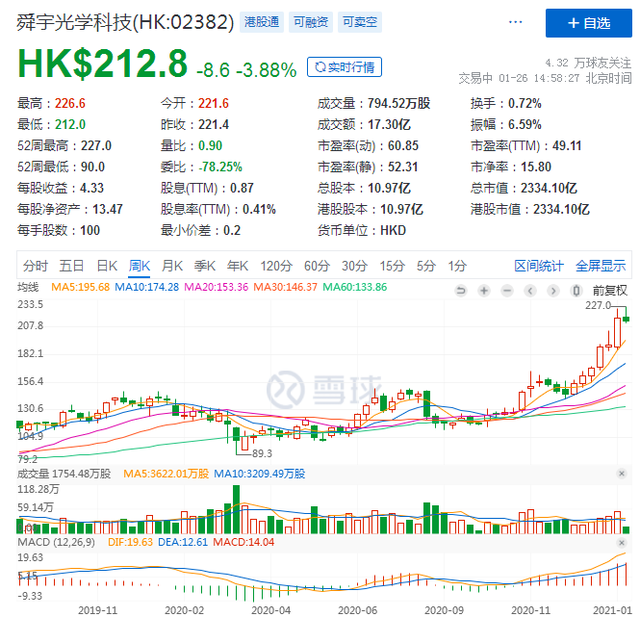The width and height of the screenshot is (640, 617).
Task: Open the 前复权 price adjustment dropdown
Action: (x=610, y=291)
